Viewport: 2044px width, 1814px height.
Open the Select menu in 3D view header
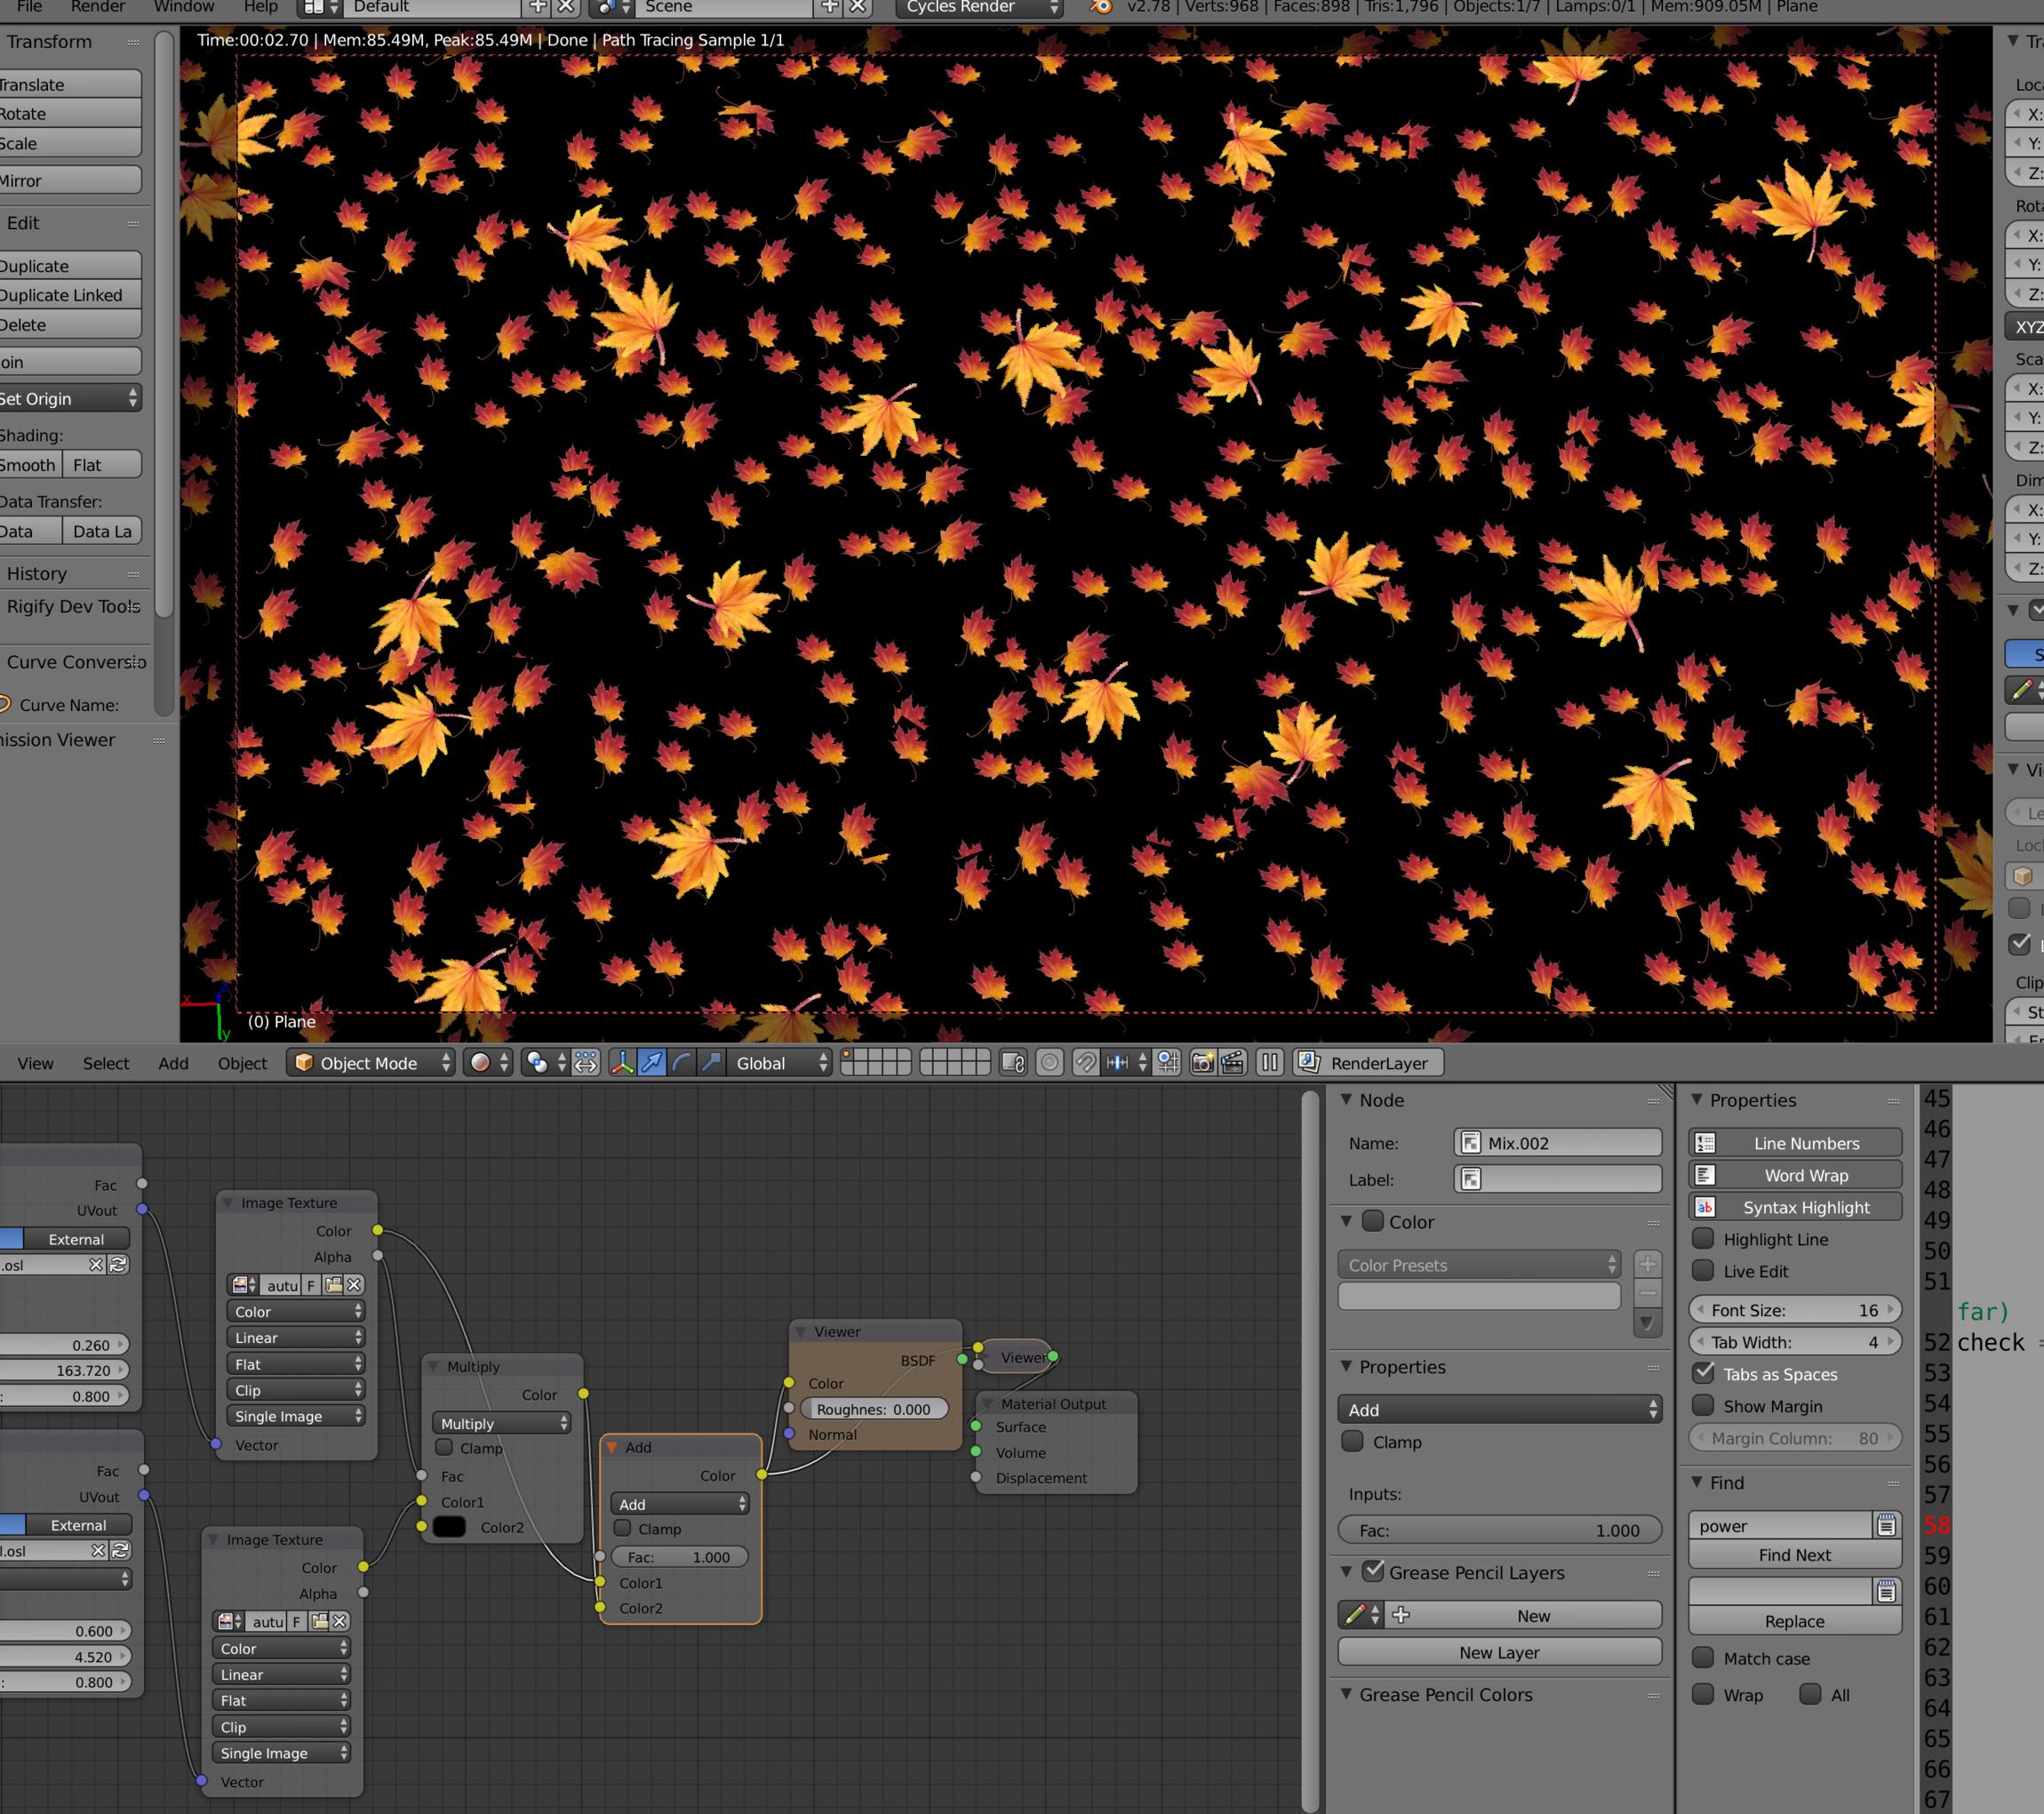tap(106, 1063)
